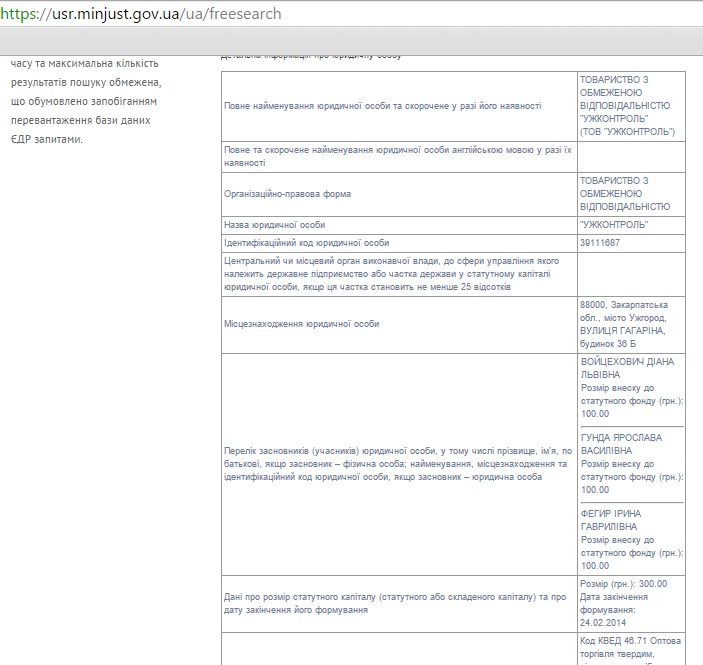Select founder ВОЙЦЕХОВИЧ ДІАНА ЛЬВІВНА
This screenshot has height=665, width=703.
pyautogui.click(x=627, y=368)
